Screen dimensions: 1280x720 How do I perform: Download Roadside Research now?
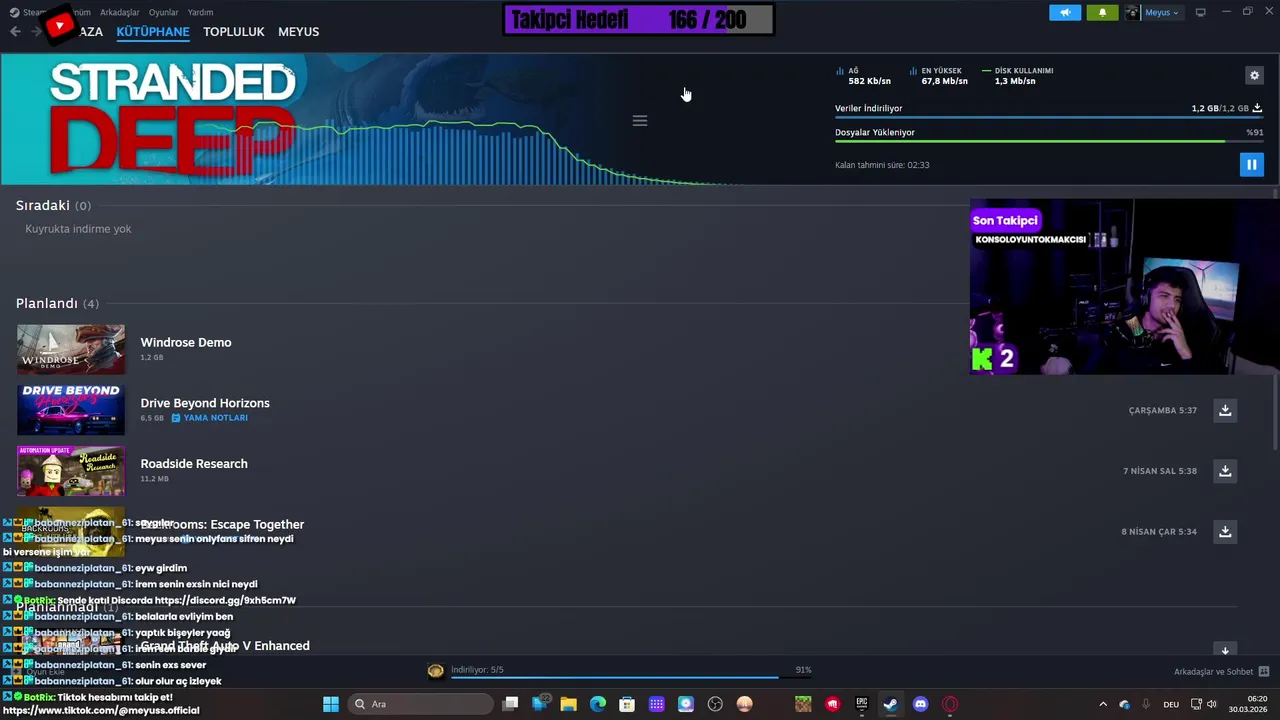click(x=1225, y=471)
